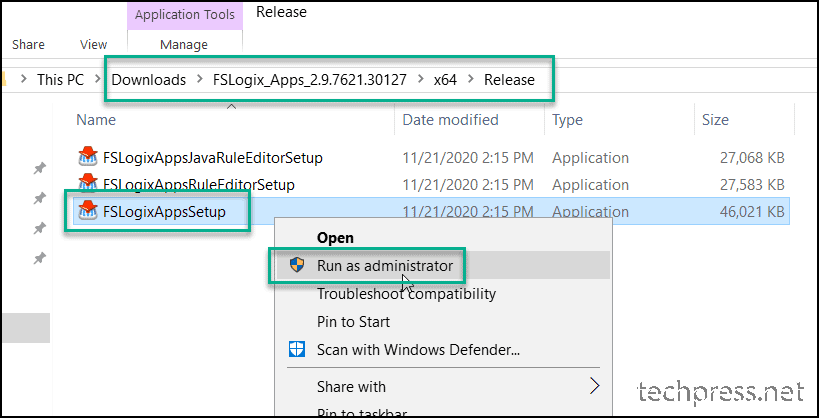Viewport: 819px width, 418px height.
Task: Click the Windows Defender shield icon
Action: click(x=297, y=349)
